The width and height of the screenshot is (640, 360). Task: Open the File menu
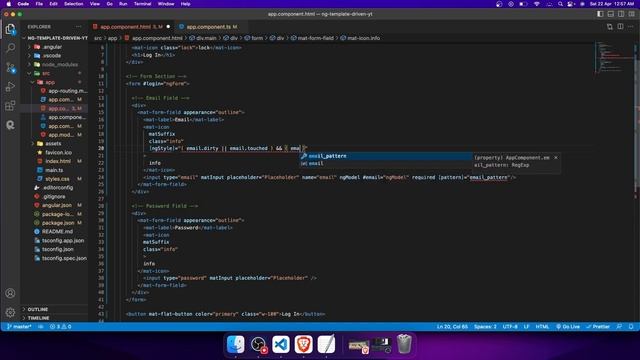point(39,4)
